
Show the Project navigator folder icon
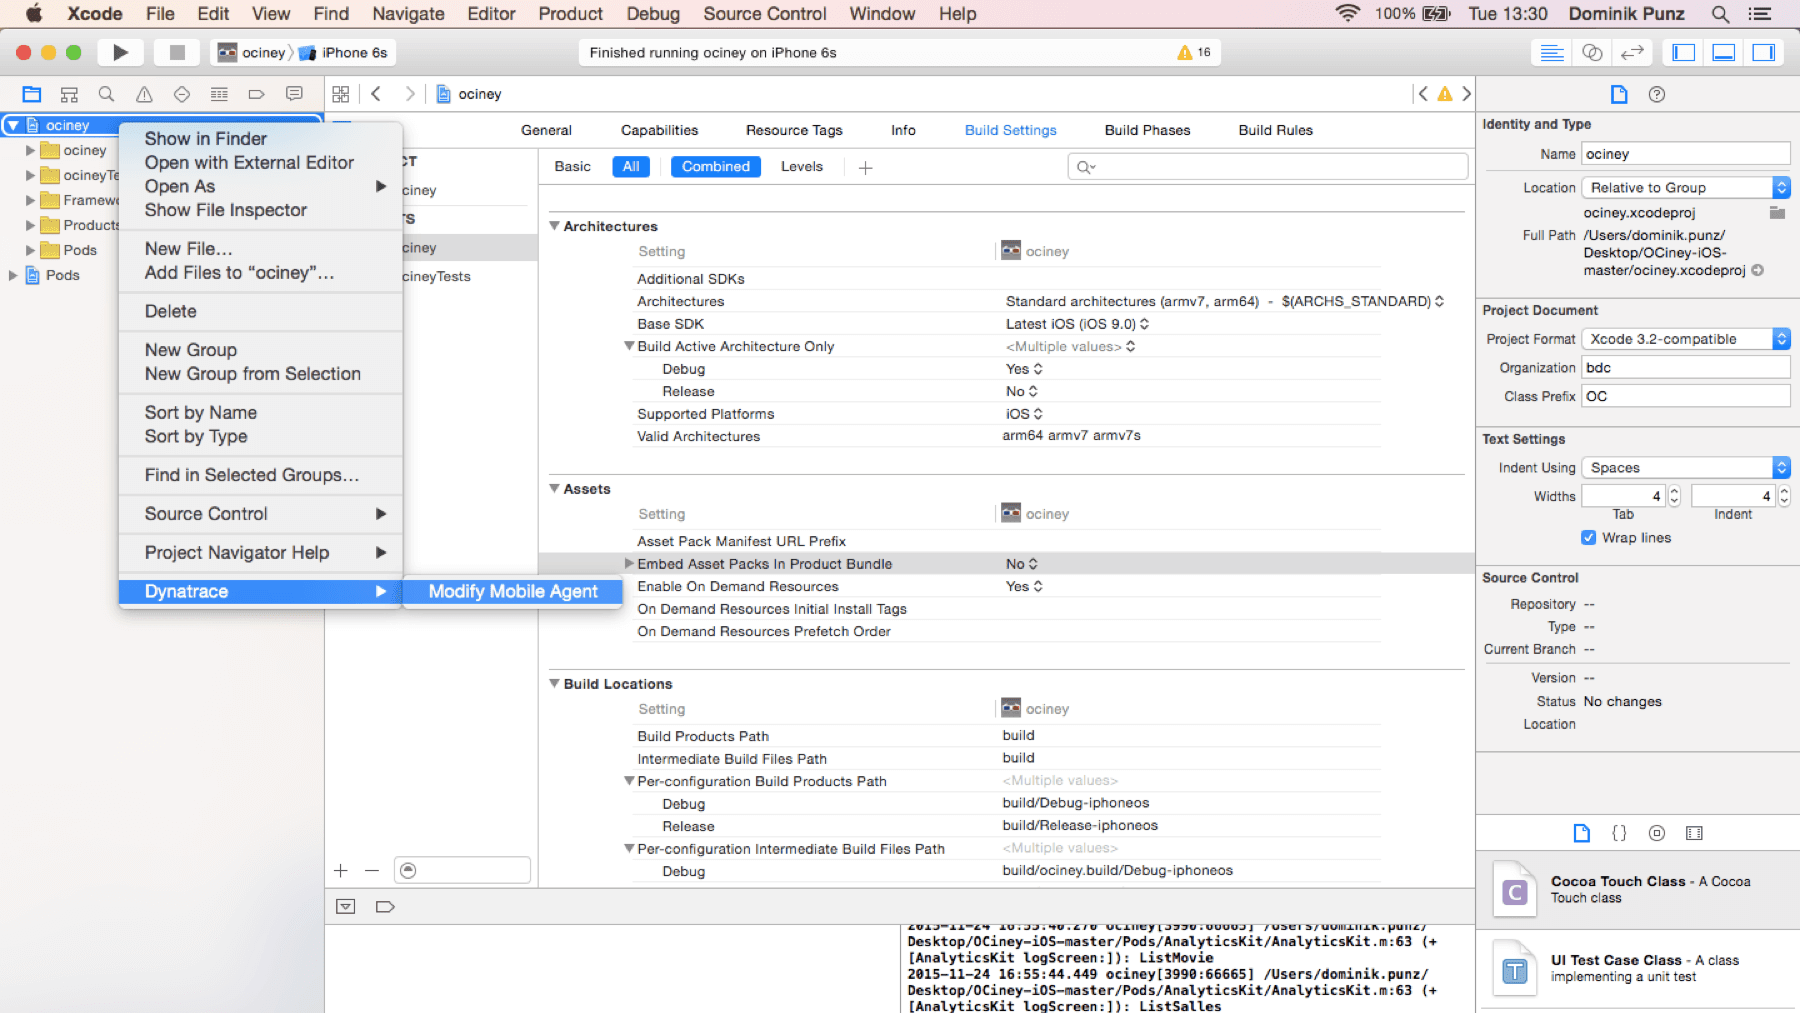[32, 94]
